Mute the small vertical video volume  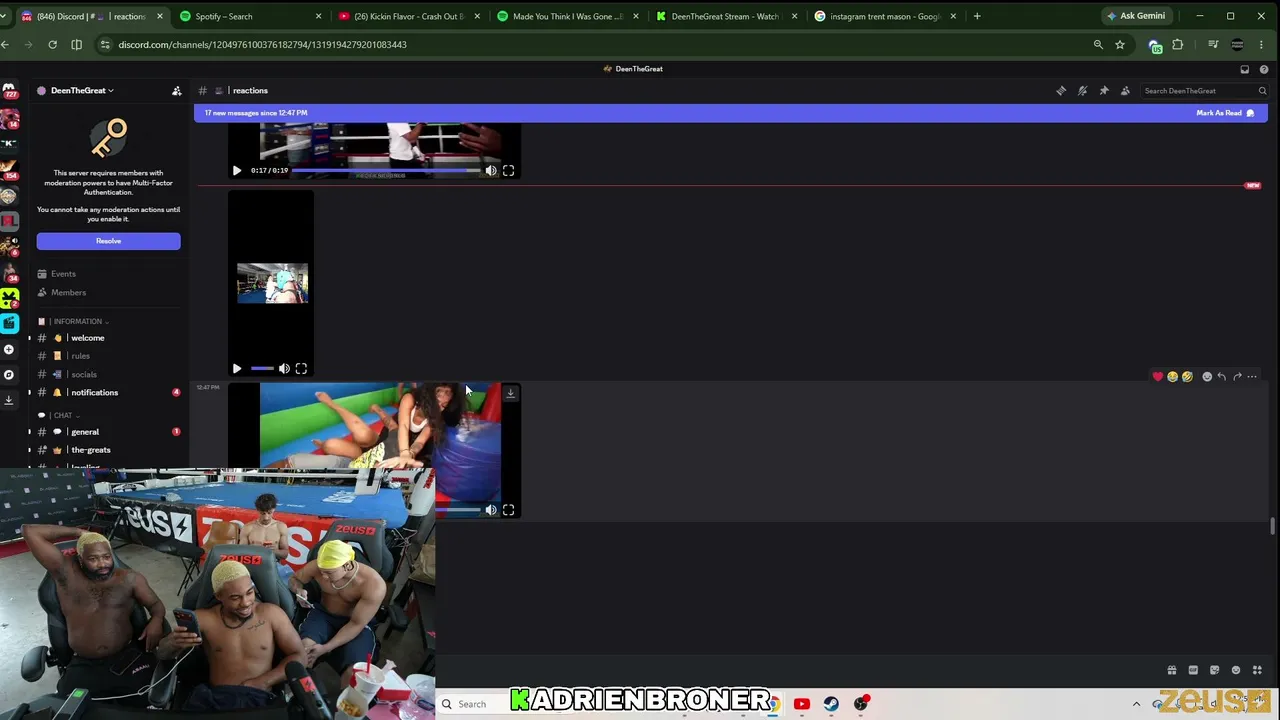[284, 369]
